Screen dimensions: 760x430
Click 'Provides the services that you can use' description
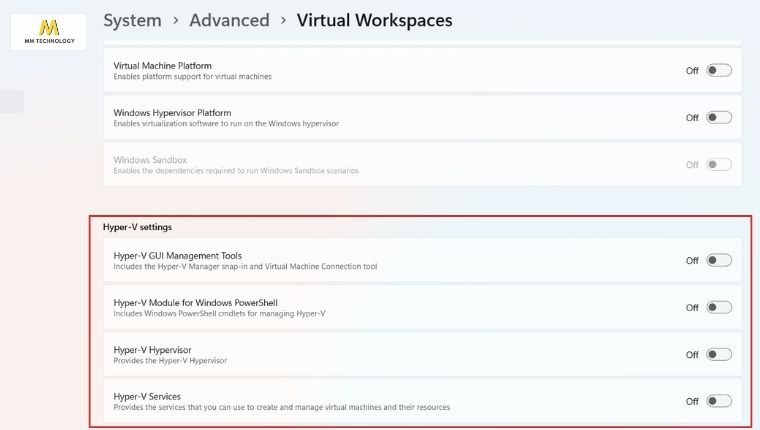282,407
